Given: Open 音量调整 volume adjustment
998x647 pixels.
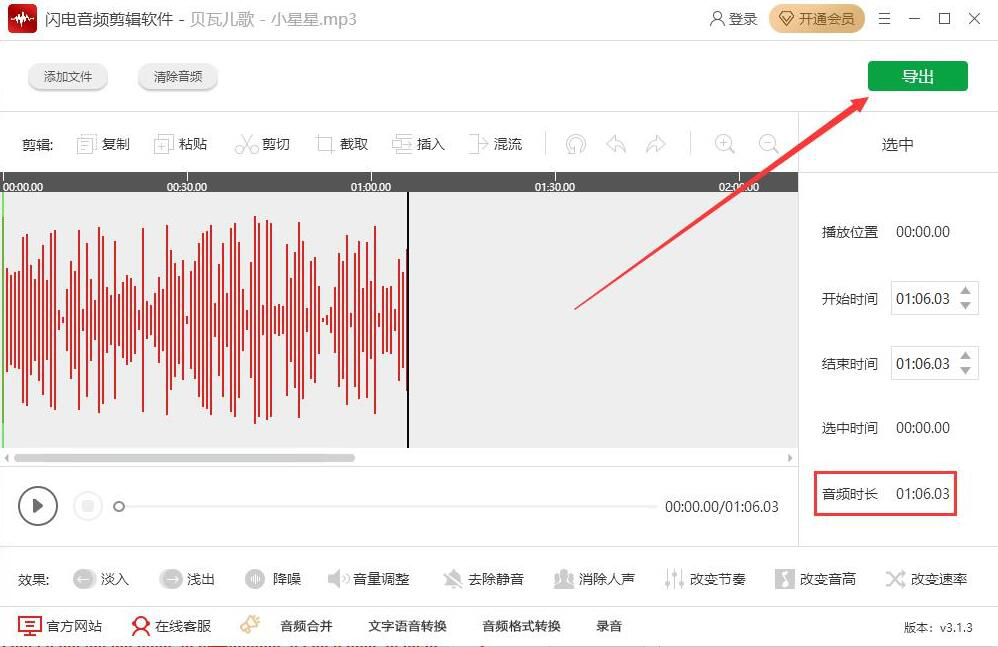Looking at the screenshot, I should pyautogui.click(x=369, y=579).
